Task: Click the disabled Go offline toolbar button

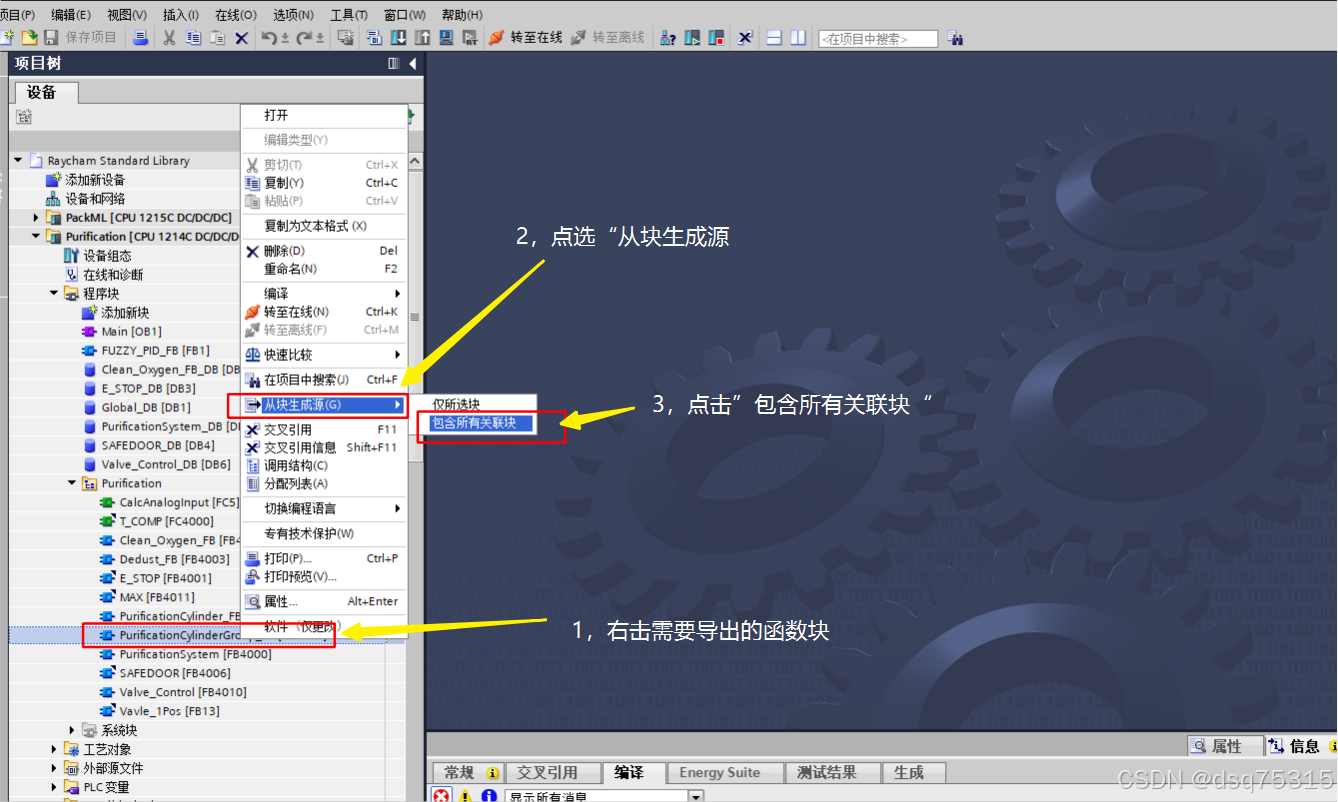Action: click(x=608, y=38)
